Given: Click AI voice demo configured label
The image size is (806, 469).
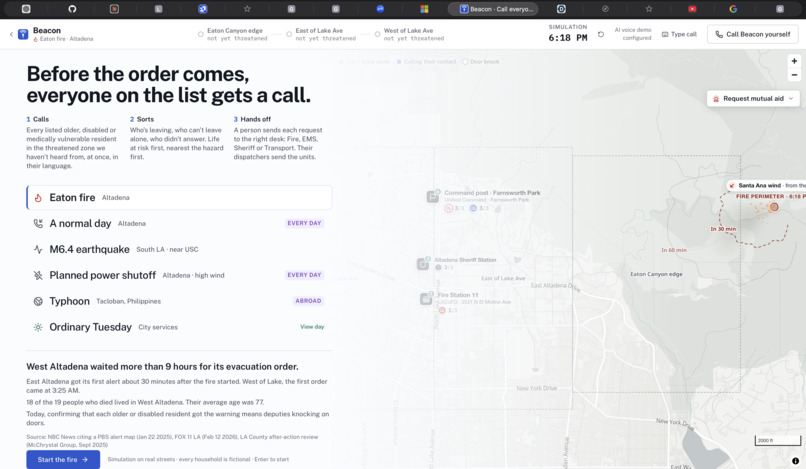Looking at the screenshot, I should pyautogui.click(x=633, y=34).
